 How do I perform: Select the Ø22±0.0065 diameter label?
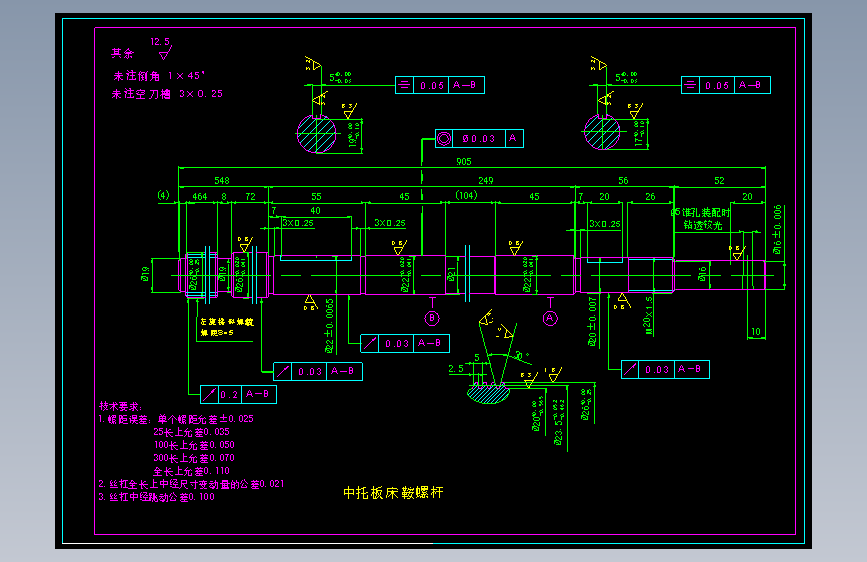coord(330,326)
